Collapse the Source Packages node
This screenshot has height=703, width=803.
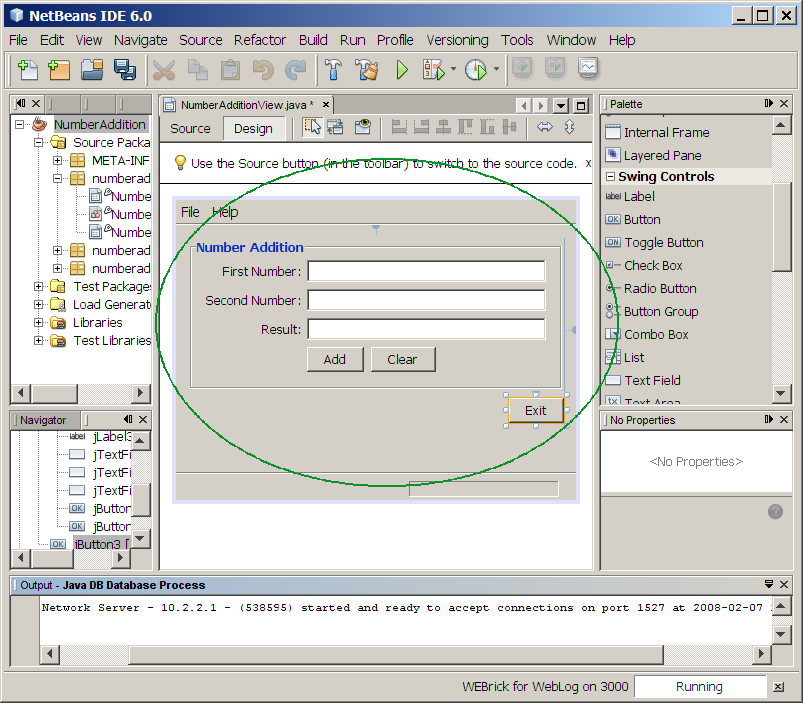[x=38, y=142]
